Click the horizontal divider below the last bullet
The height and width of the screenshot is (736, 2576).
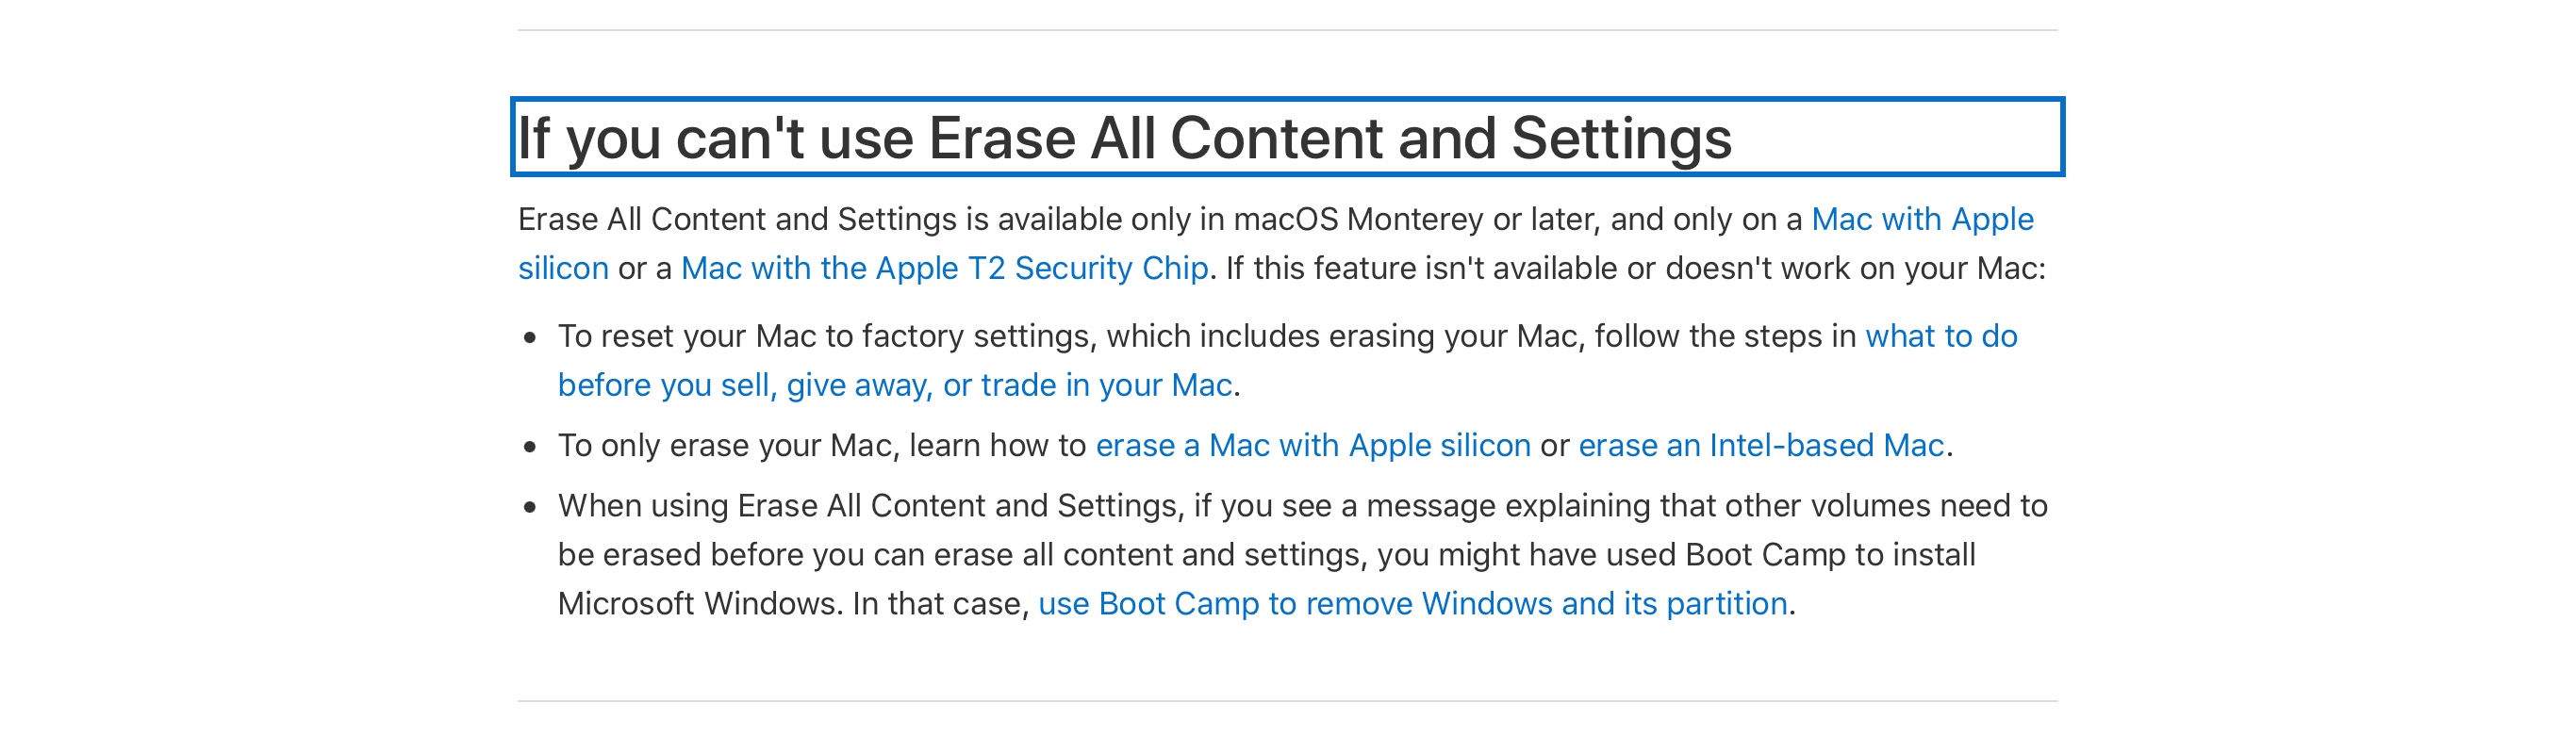(x=1287, y=701)
